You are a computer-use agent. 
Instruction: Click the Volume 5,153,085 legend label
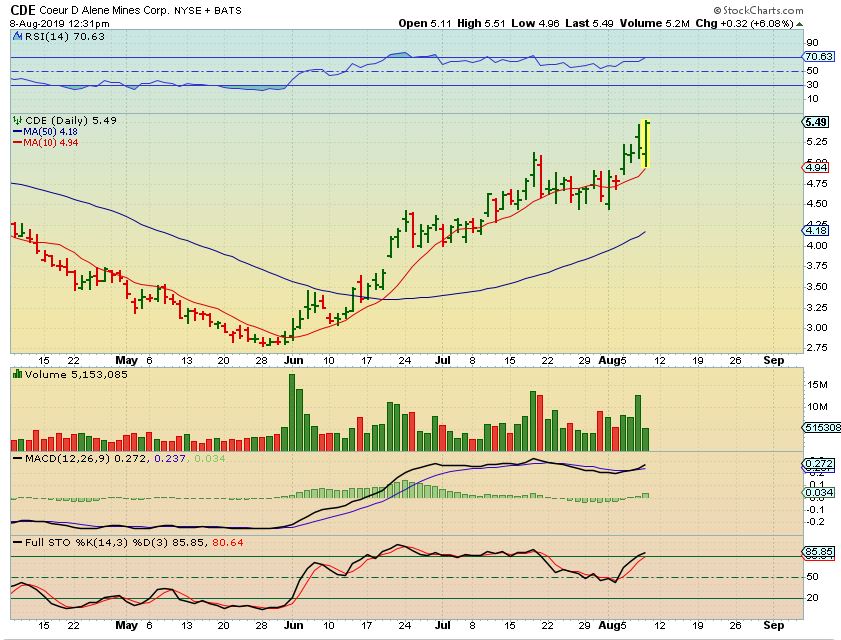tap(76, 374)
